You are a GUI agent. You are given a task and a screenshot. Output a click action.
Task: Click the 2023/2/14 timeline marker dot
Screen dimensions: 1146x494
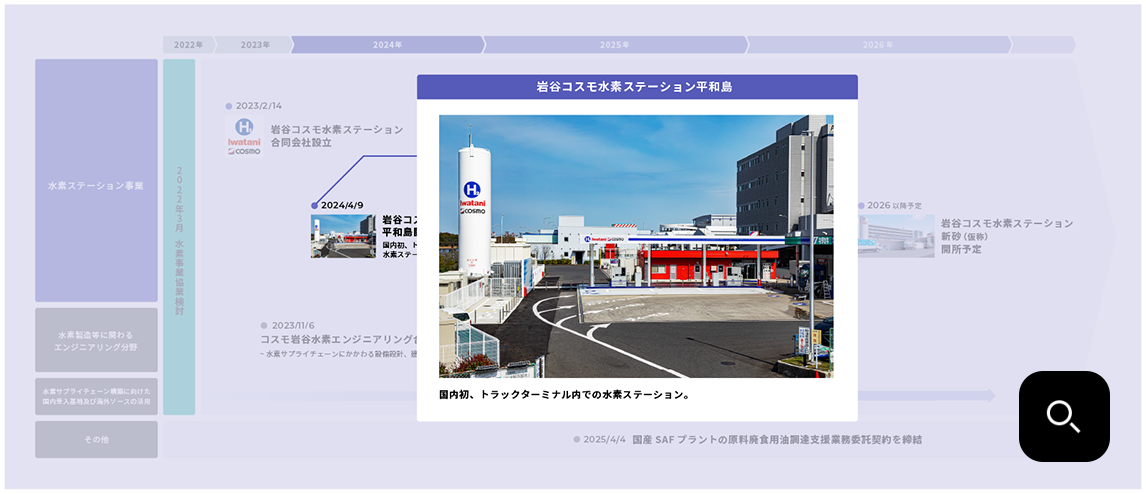tap(229, 106)
